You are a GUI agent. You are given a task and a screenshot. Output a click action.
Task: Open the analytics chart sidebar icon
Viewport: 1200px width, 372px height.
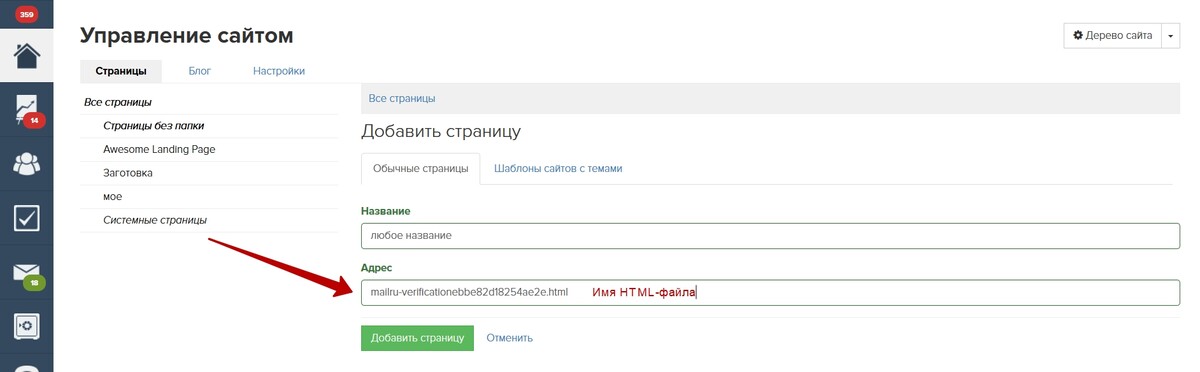click(x=27, y=108)
